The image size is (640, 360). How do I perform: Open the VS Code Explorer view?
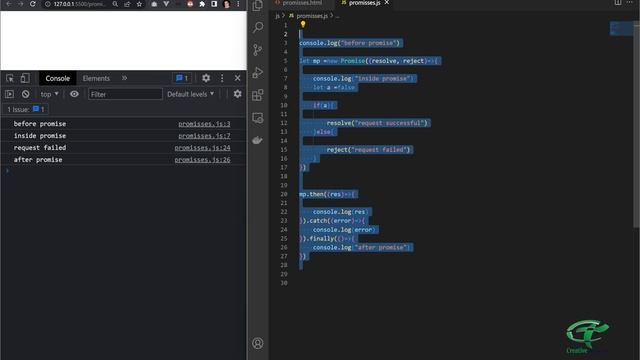pyautogui.click(x=258, y=5)
